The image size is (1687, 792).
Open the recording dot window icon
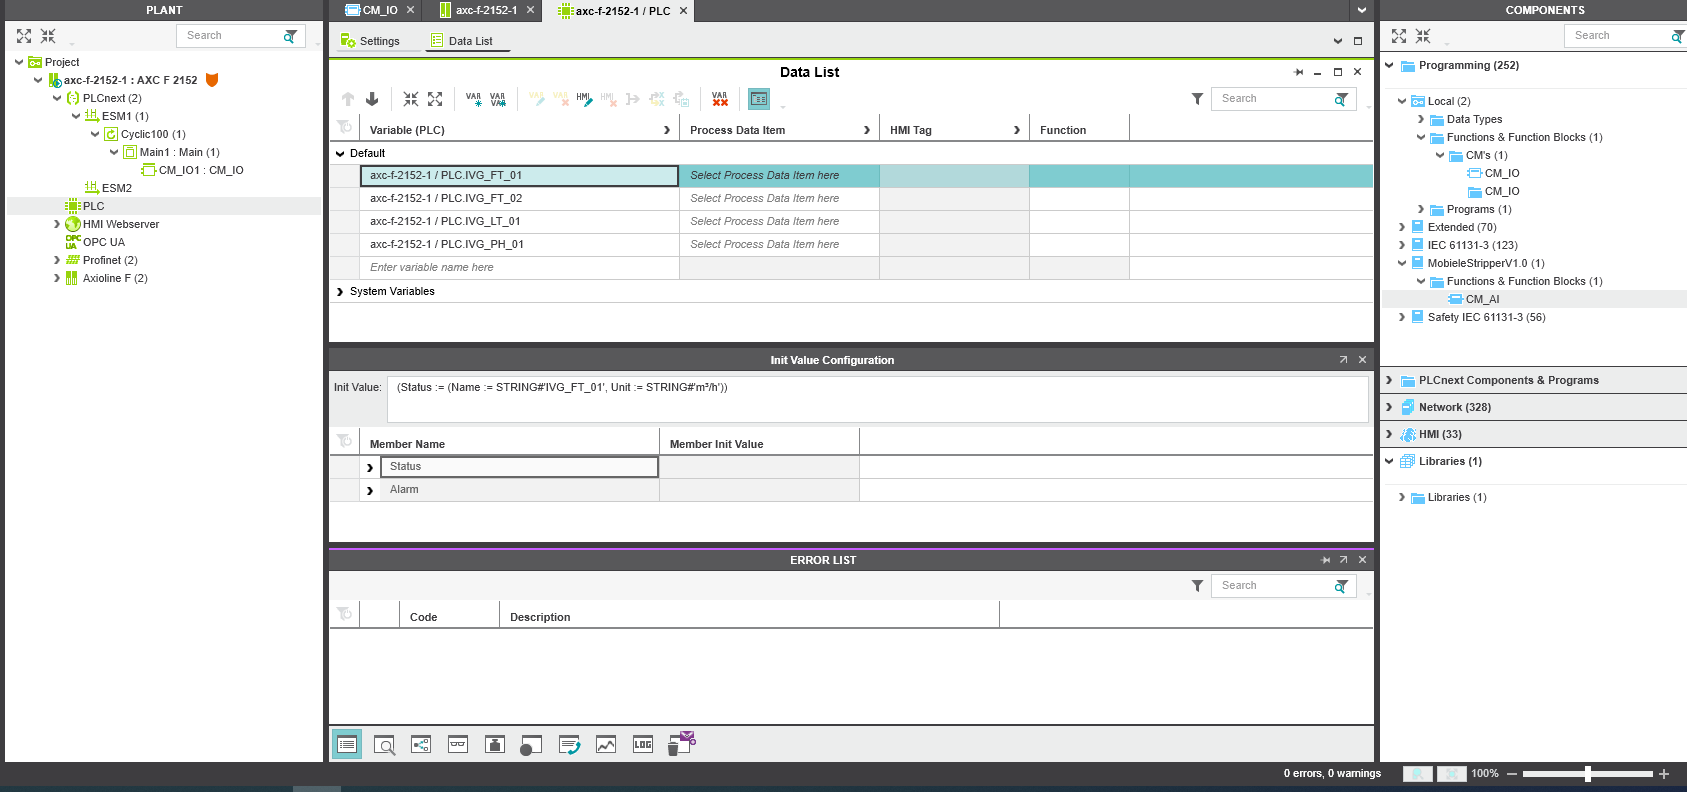coord(531,745)
